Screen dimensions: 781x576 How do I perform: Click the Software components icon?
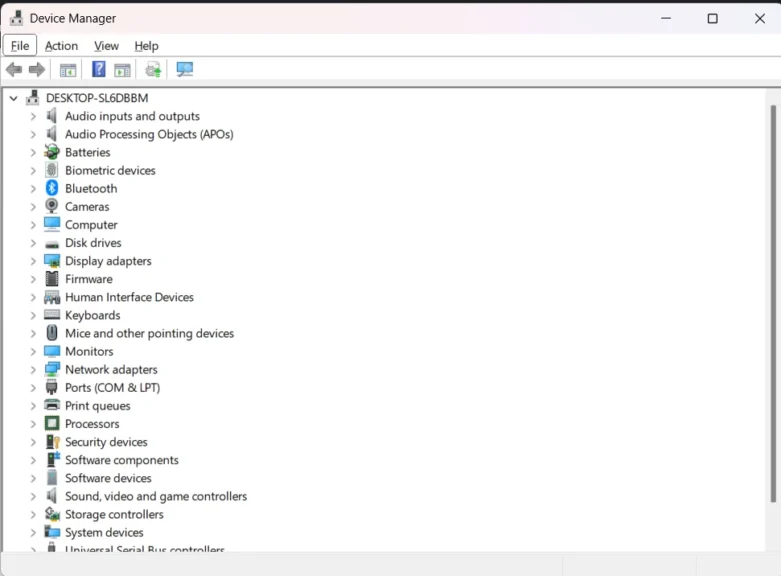click(52, 459)
